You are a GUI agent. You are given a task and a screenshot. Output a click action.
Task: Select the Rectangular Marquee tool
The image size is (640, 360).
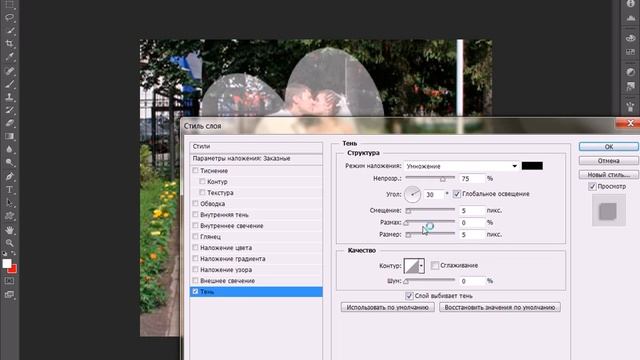click(x=9, y=5)
